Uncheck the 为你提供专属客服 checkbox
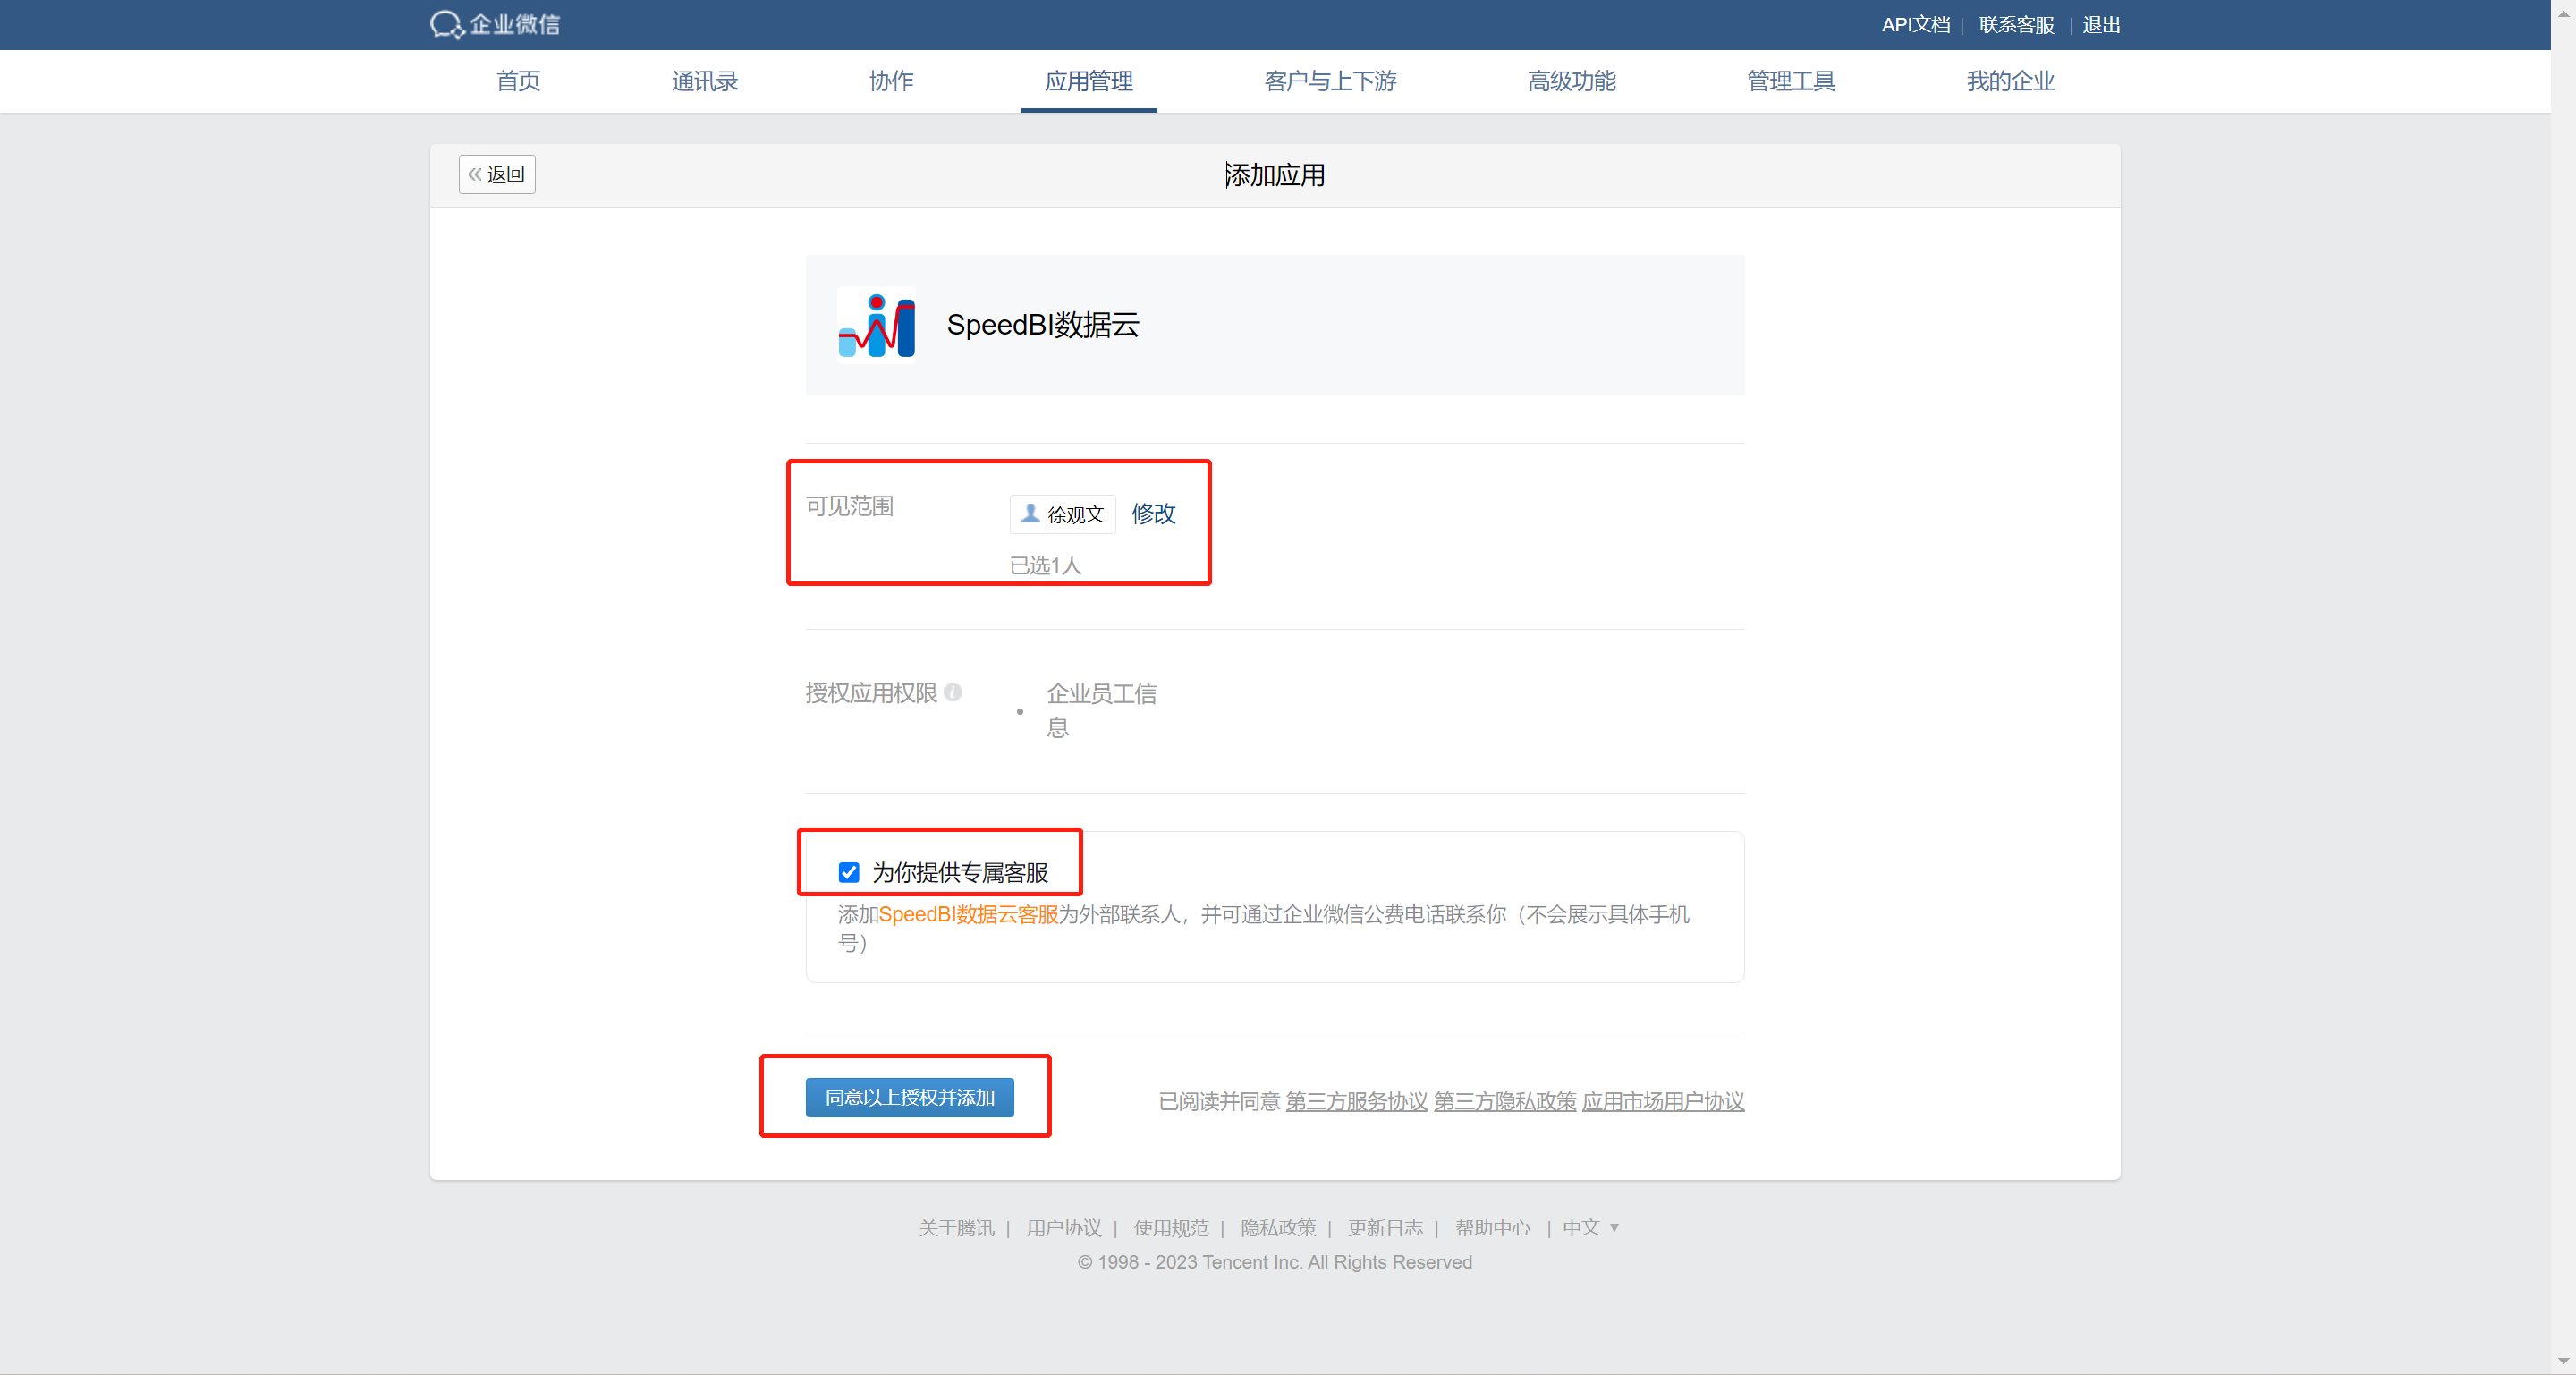Viewport: 2576px width, 1375px height. 849,872
